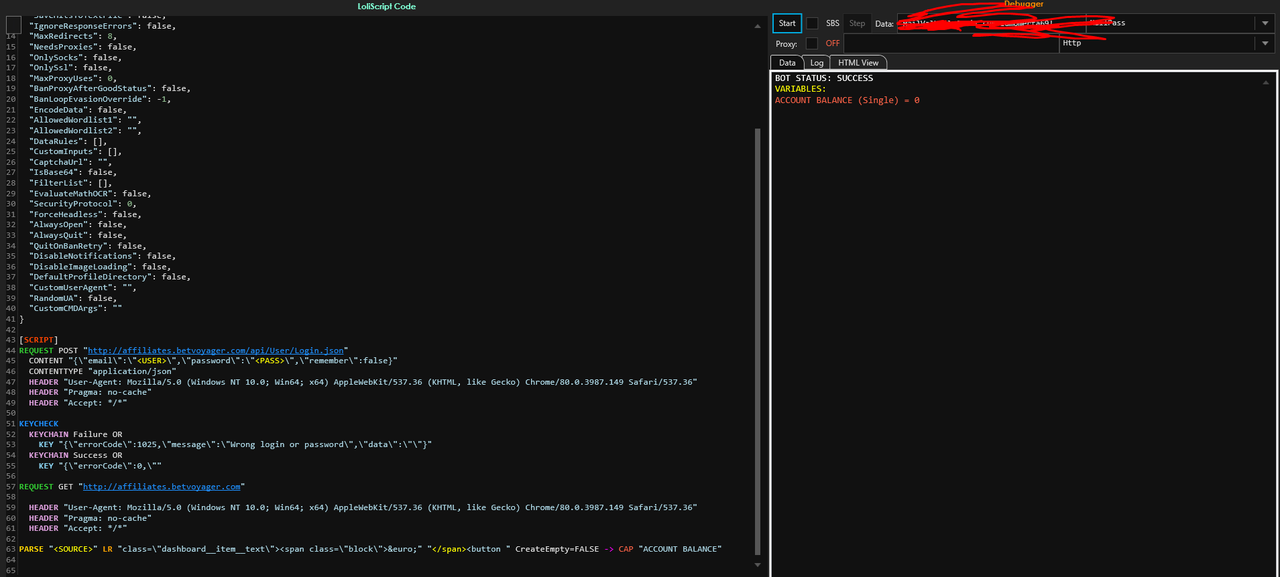
Task: Click the KEYCHAIN Success OR line
Action: point(76,455)
